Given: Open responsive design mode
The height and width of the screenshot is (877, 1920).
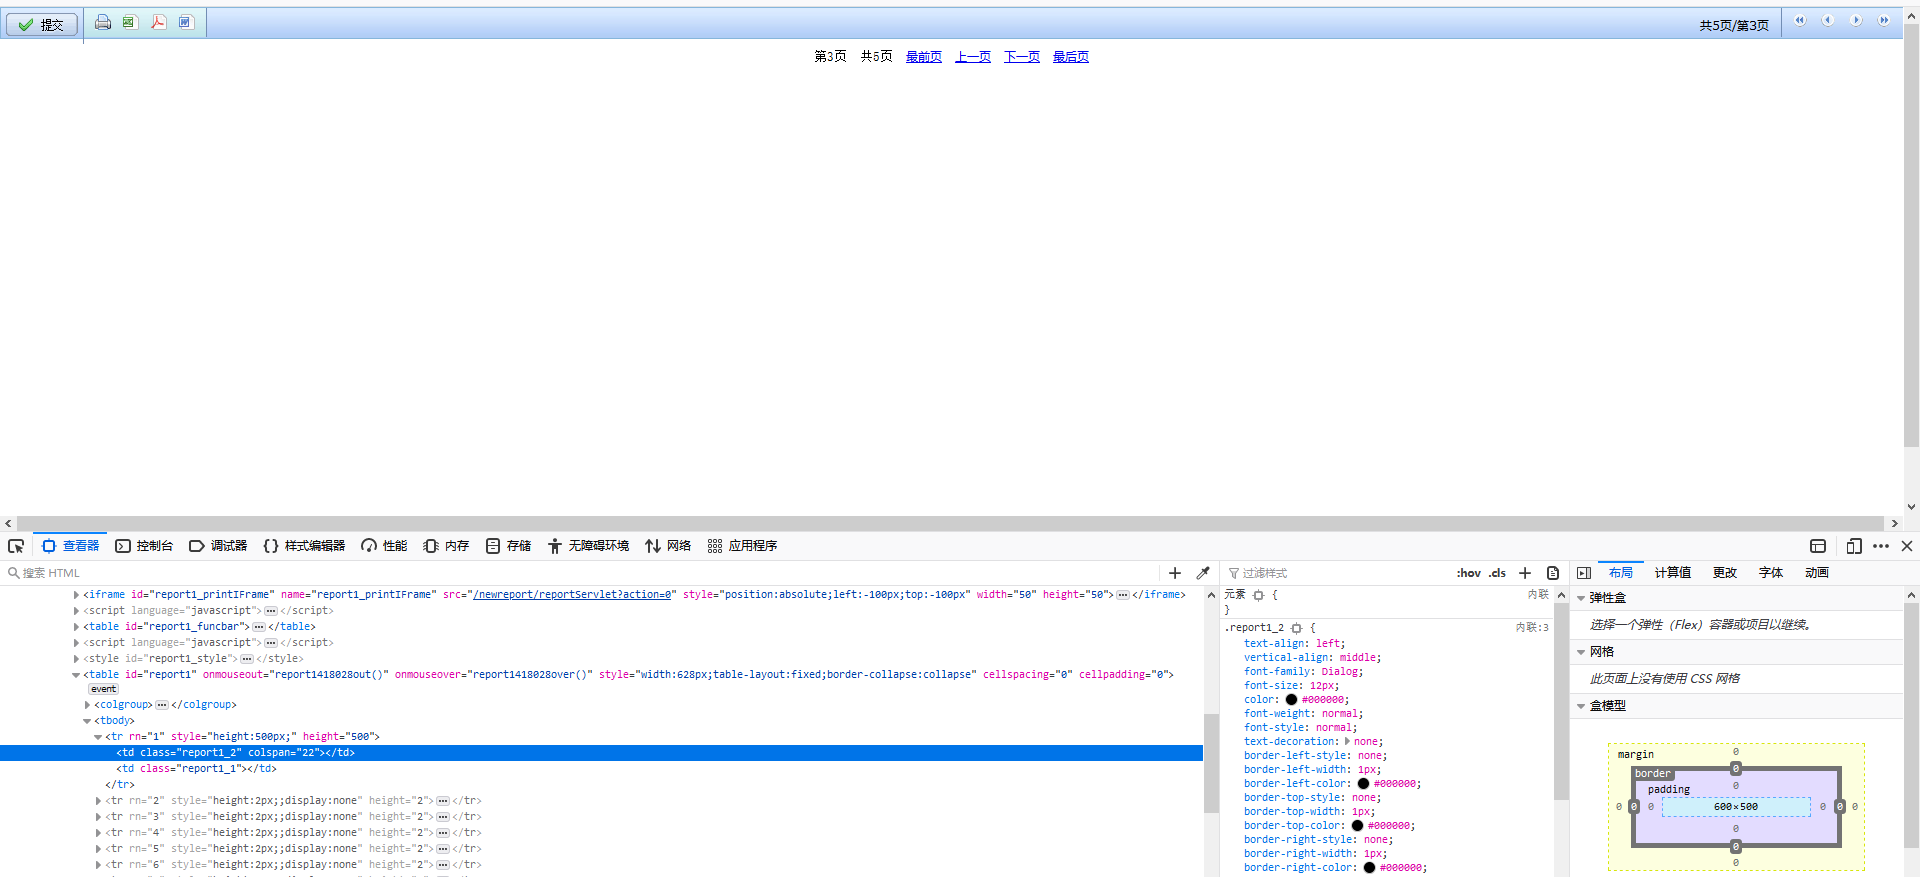Looking at the screenshot, I should [x=1854, y=546].
